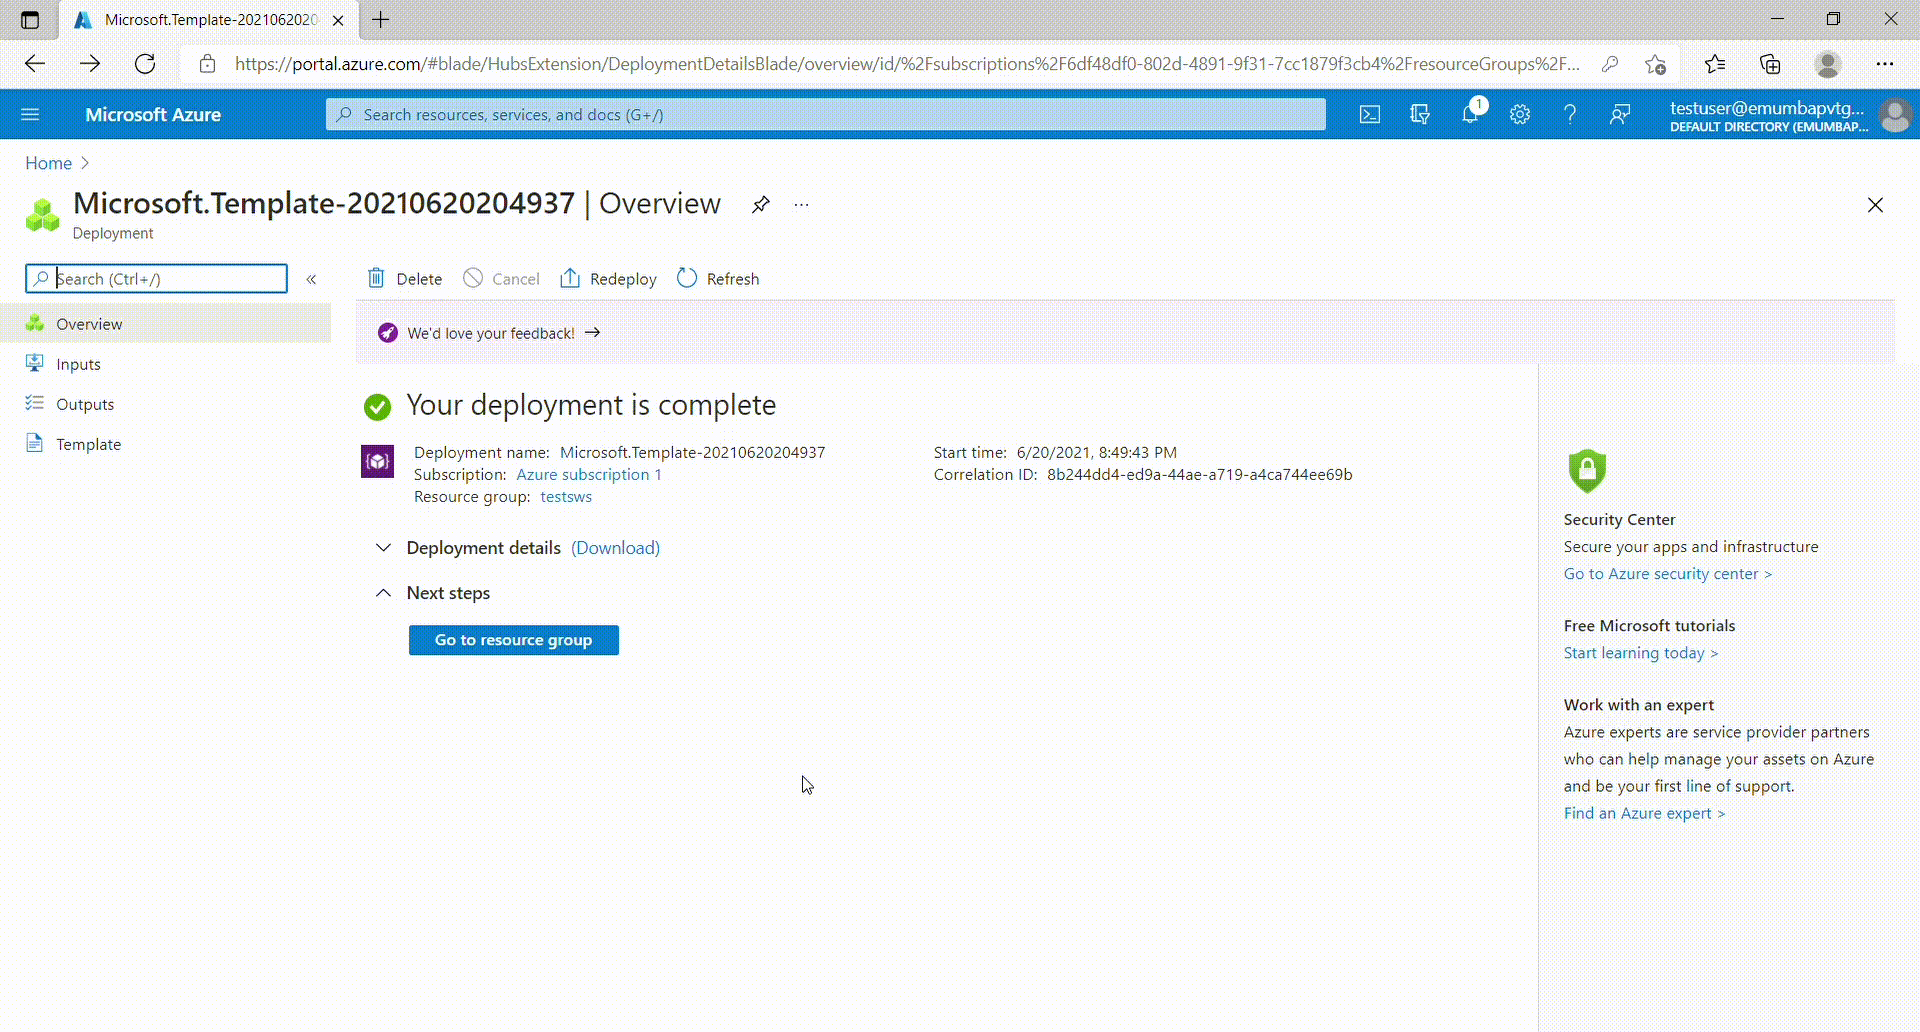The height and width of the screenshot is (1032, 1920).
Task: Close the Microsoft.Template browser tab
Action: pyautogui.click(x=338, y=20)
